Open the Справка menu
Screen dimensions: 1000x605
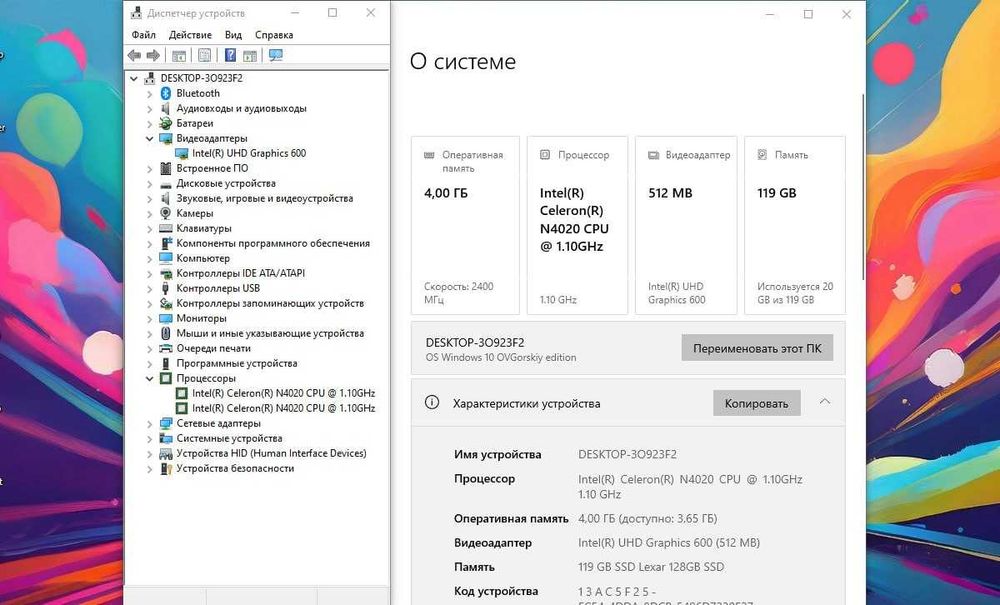pos(274,34)
